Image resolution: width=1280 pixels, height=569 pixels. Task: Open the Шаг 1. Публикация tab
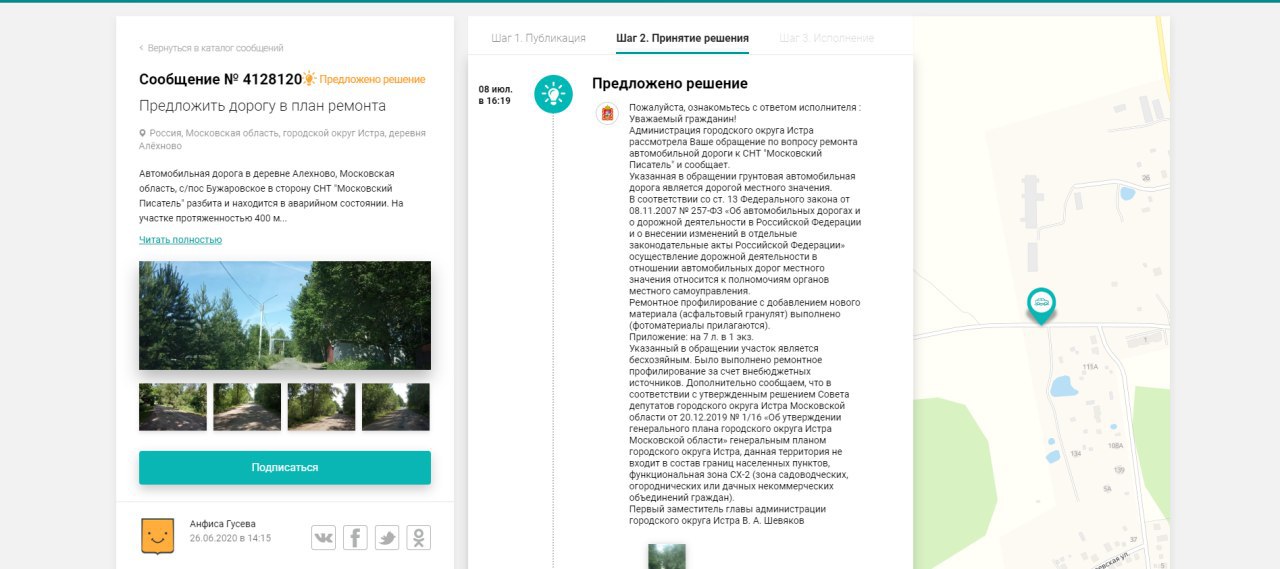538,38
